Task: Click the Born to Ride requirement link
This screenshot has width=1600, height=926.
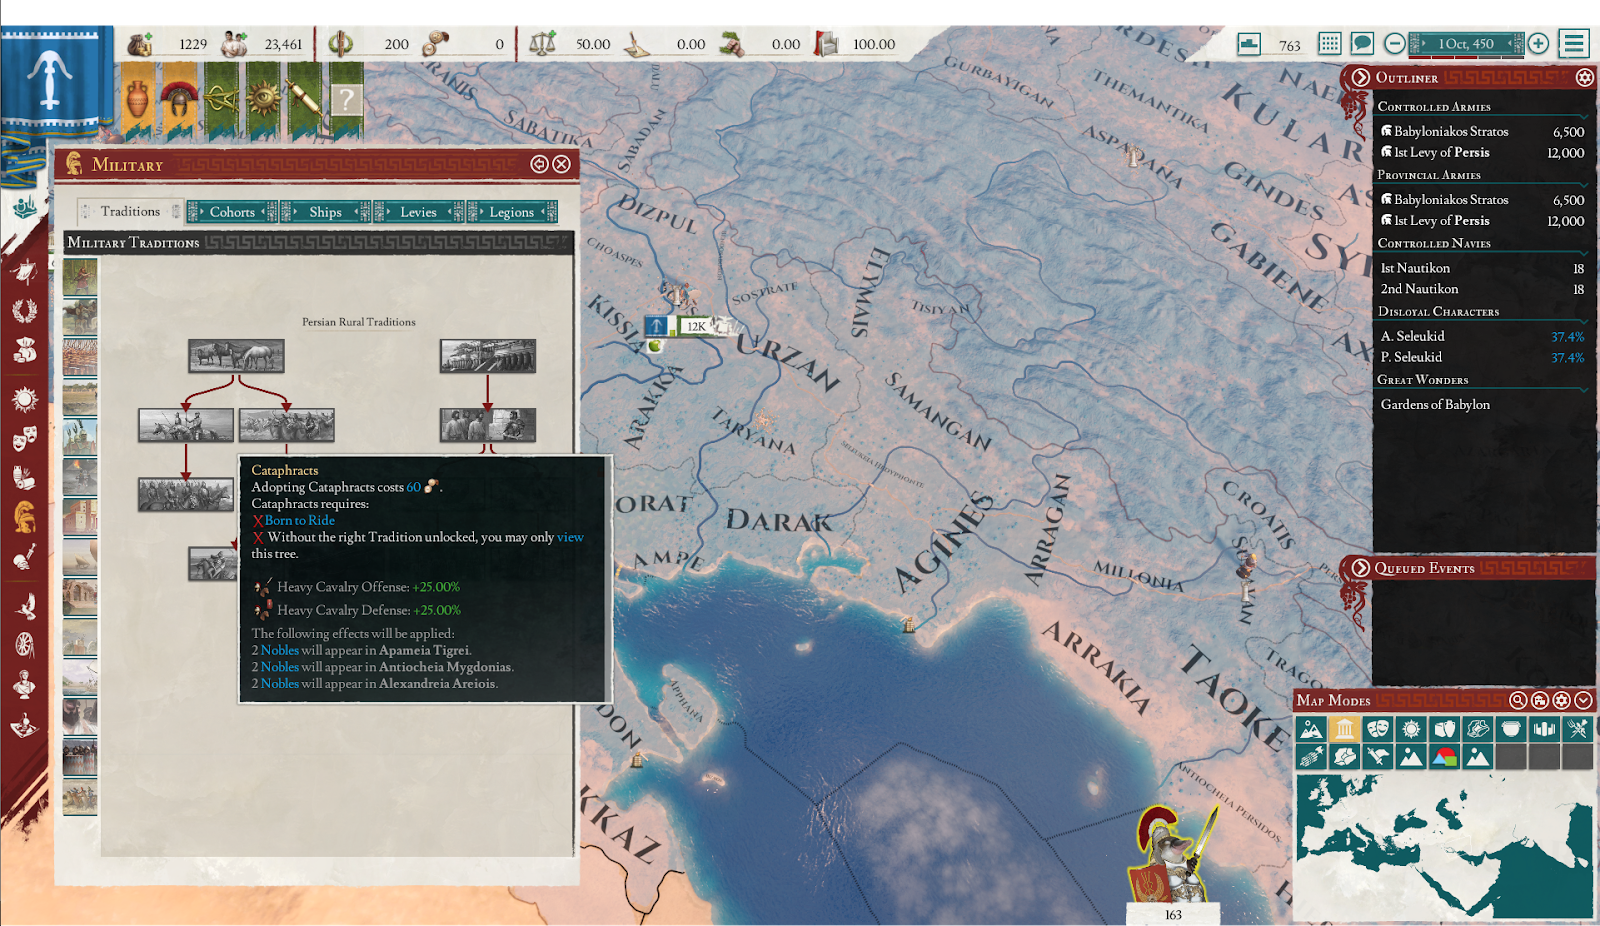Action: coord(299,520)
